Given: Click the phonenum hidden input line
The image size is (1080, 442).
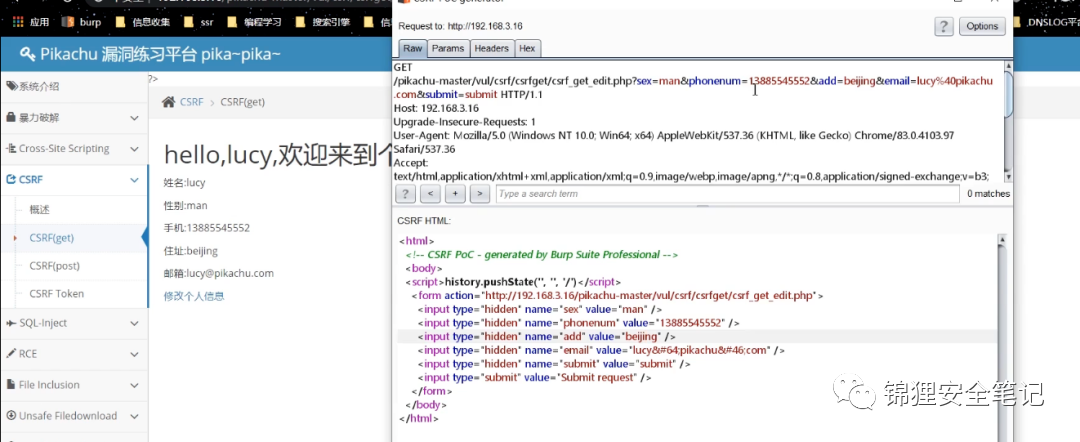Looking at the screenshot, I should click(579, 323).
